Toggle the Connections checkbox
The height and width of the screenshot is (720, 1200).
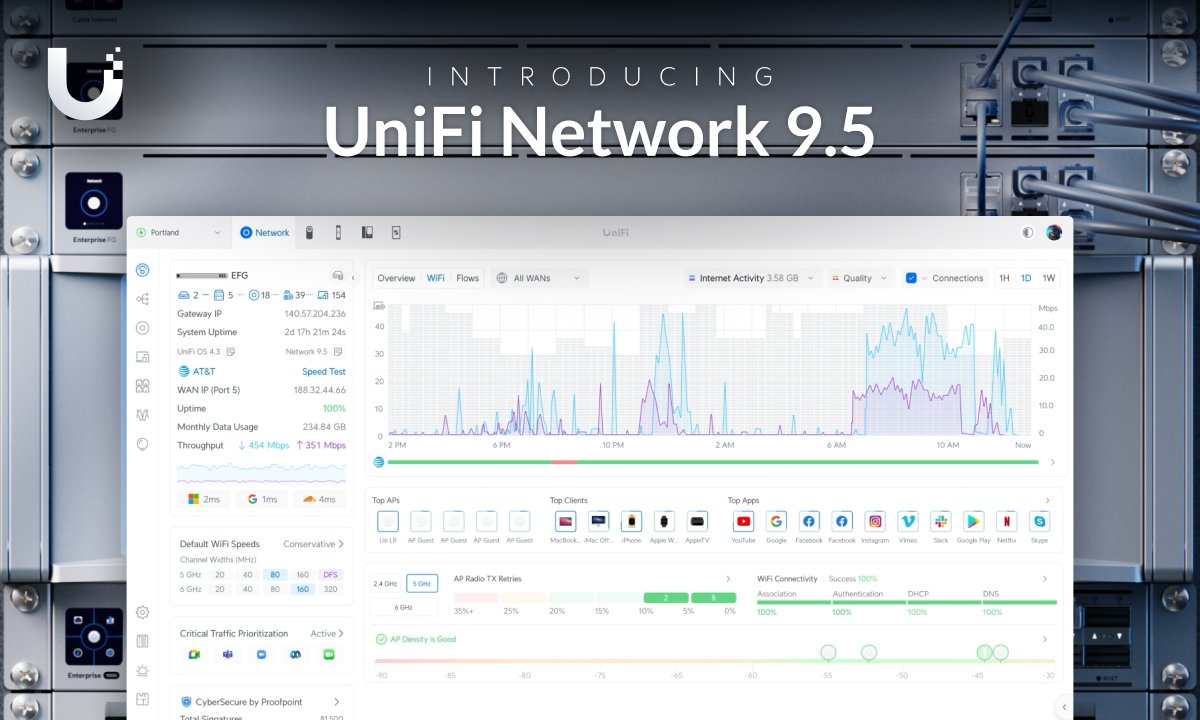pos(911,278)
